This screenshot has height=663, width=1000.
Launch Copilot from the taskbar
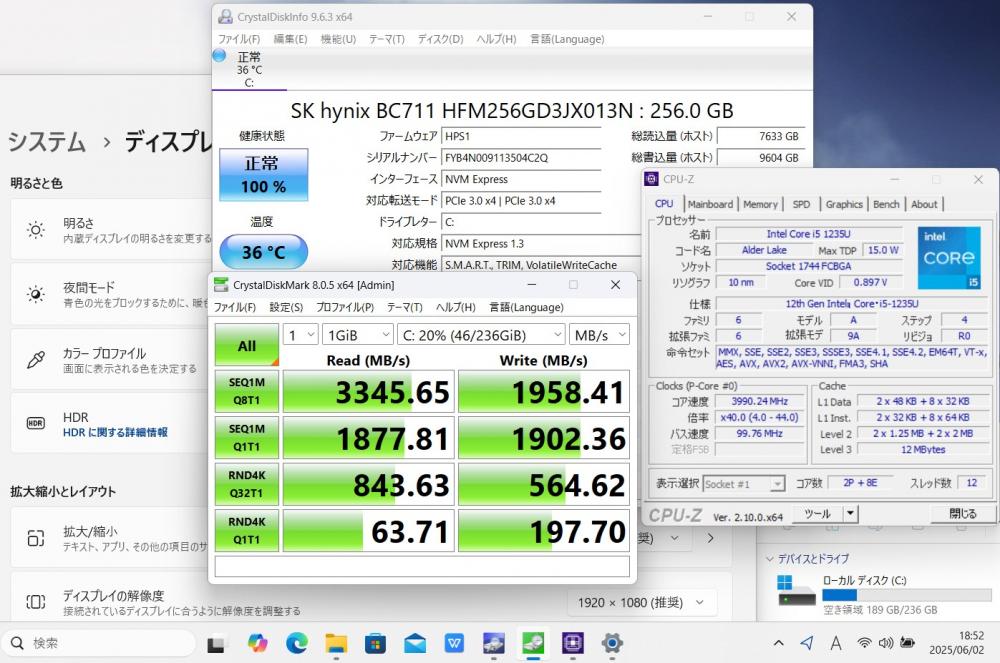click(257, 644)
